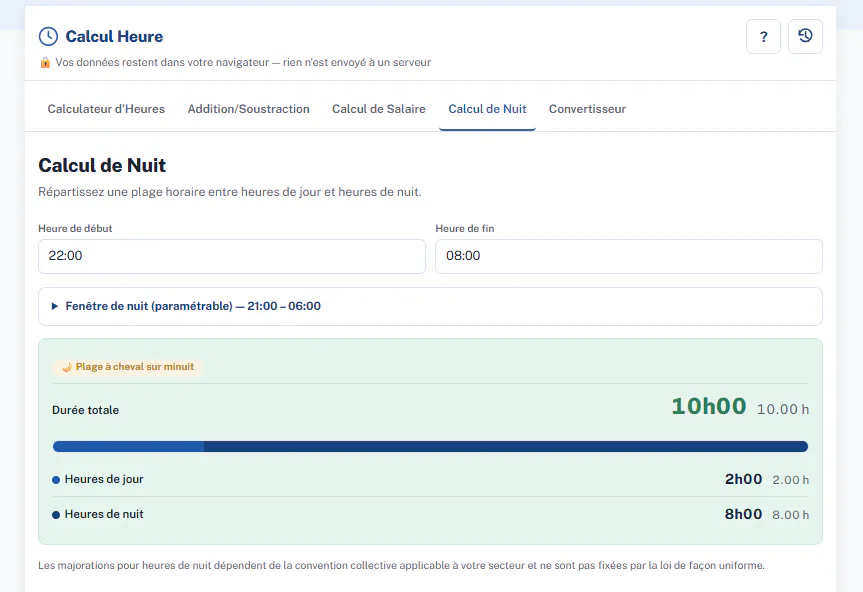Click the Heures de jour label
The width and height of the screenshot is (863, 592).
[104, 479]
